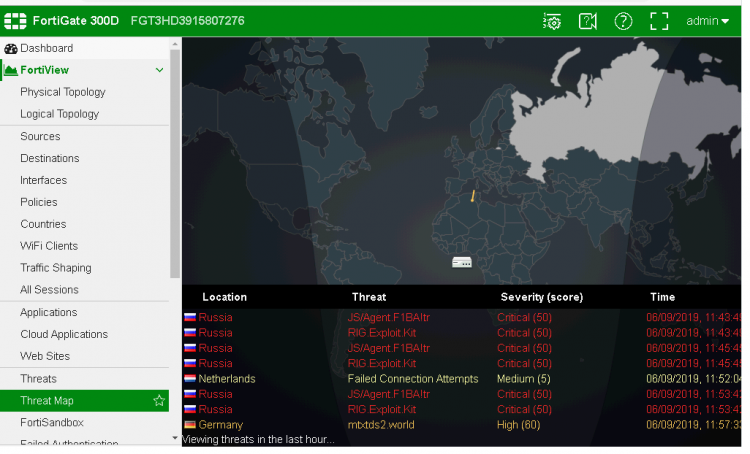Click the sidebar scrollbar thumb
Image resolution: width=750 pixels, height=454 pixels.
175,163
